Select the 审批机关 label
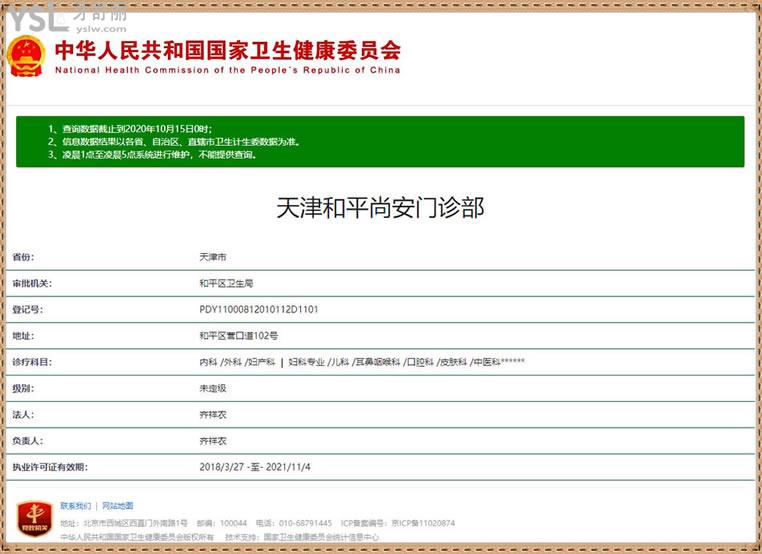The width and height of the screenshot is (762, 554). pos(32,283)
